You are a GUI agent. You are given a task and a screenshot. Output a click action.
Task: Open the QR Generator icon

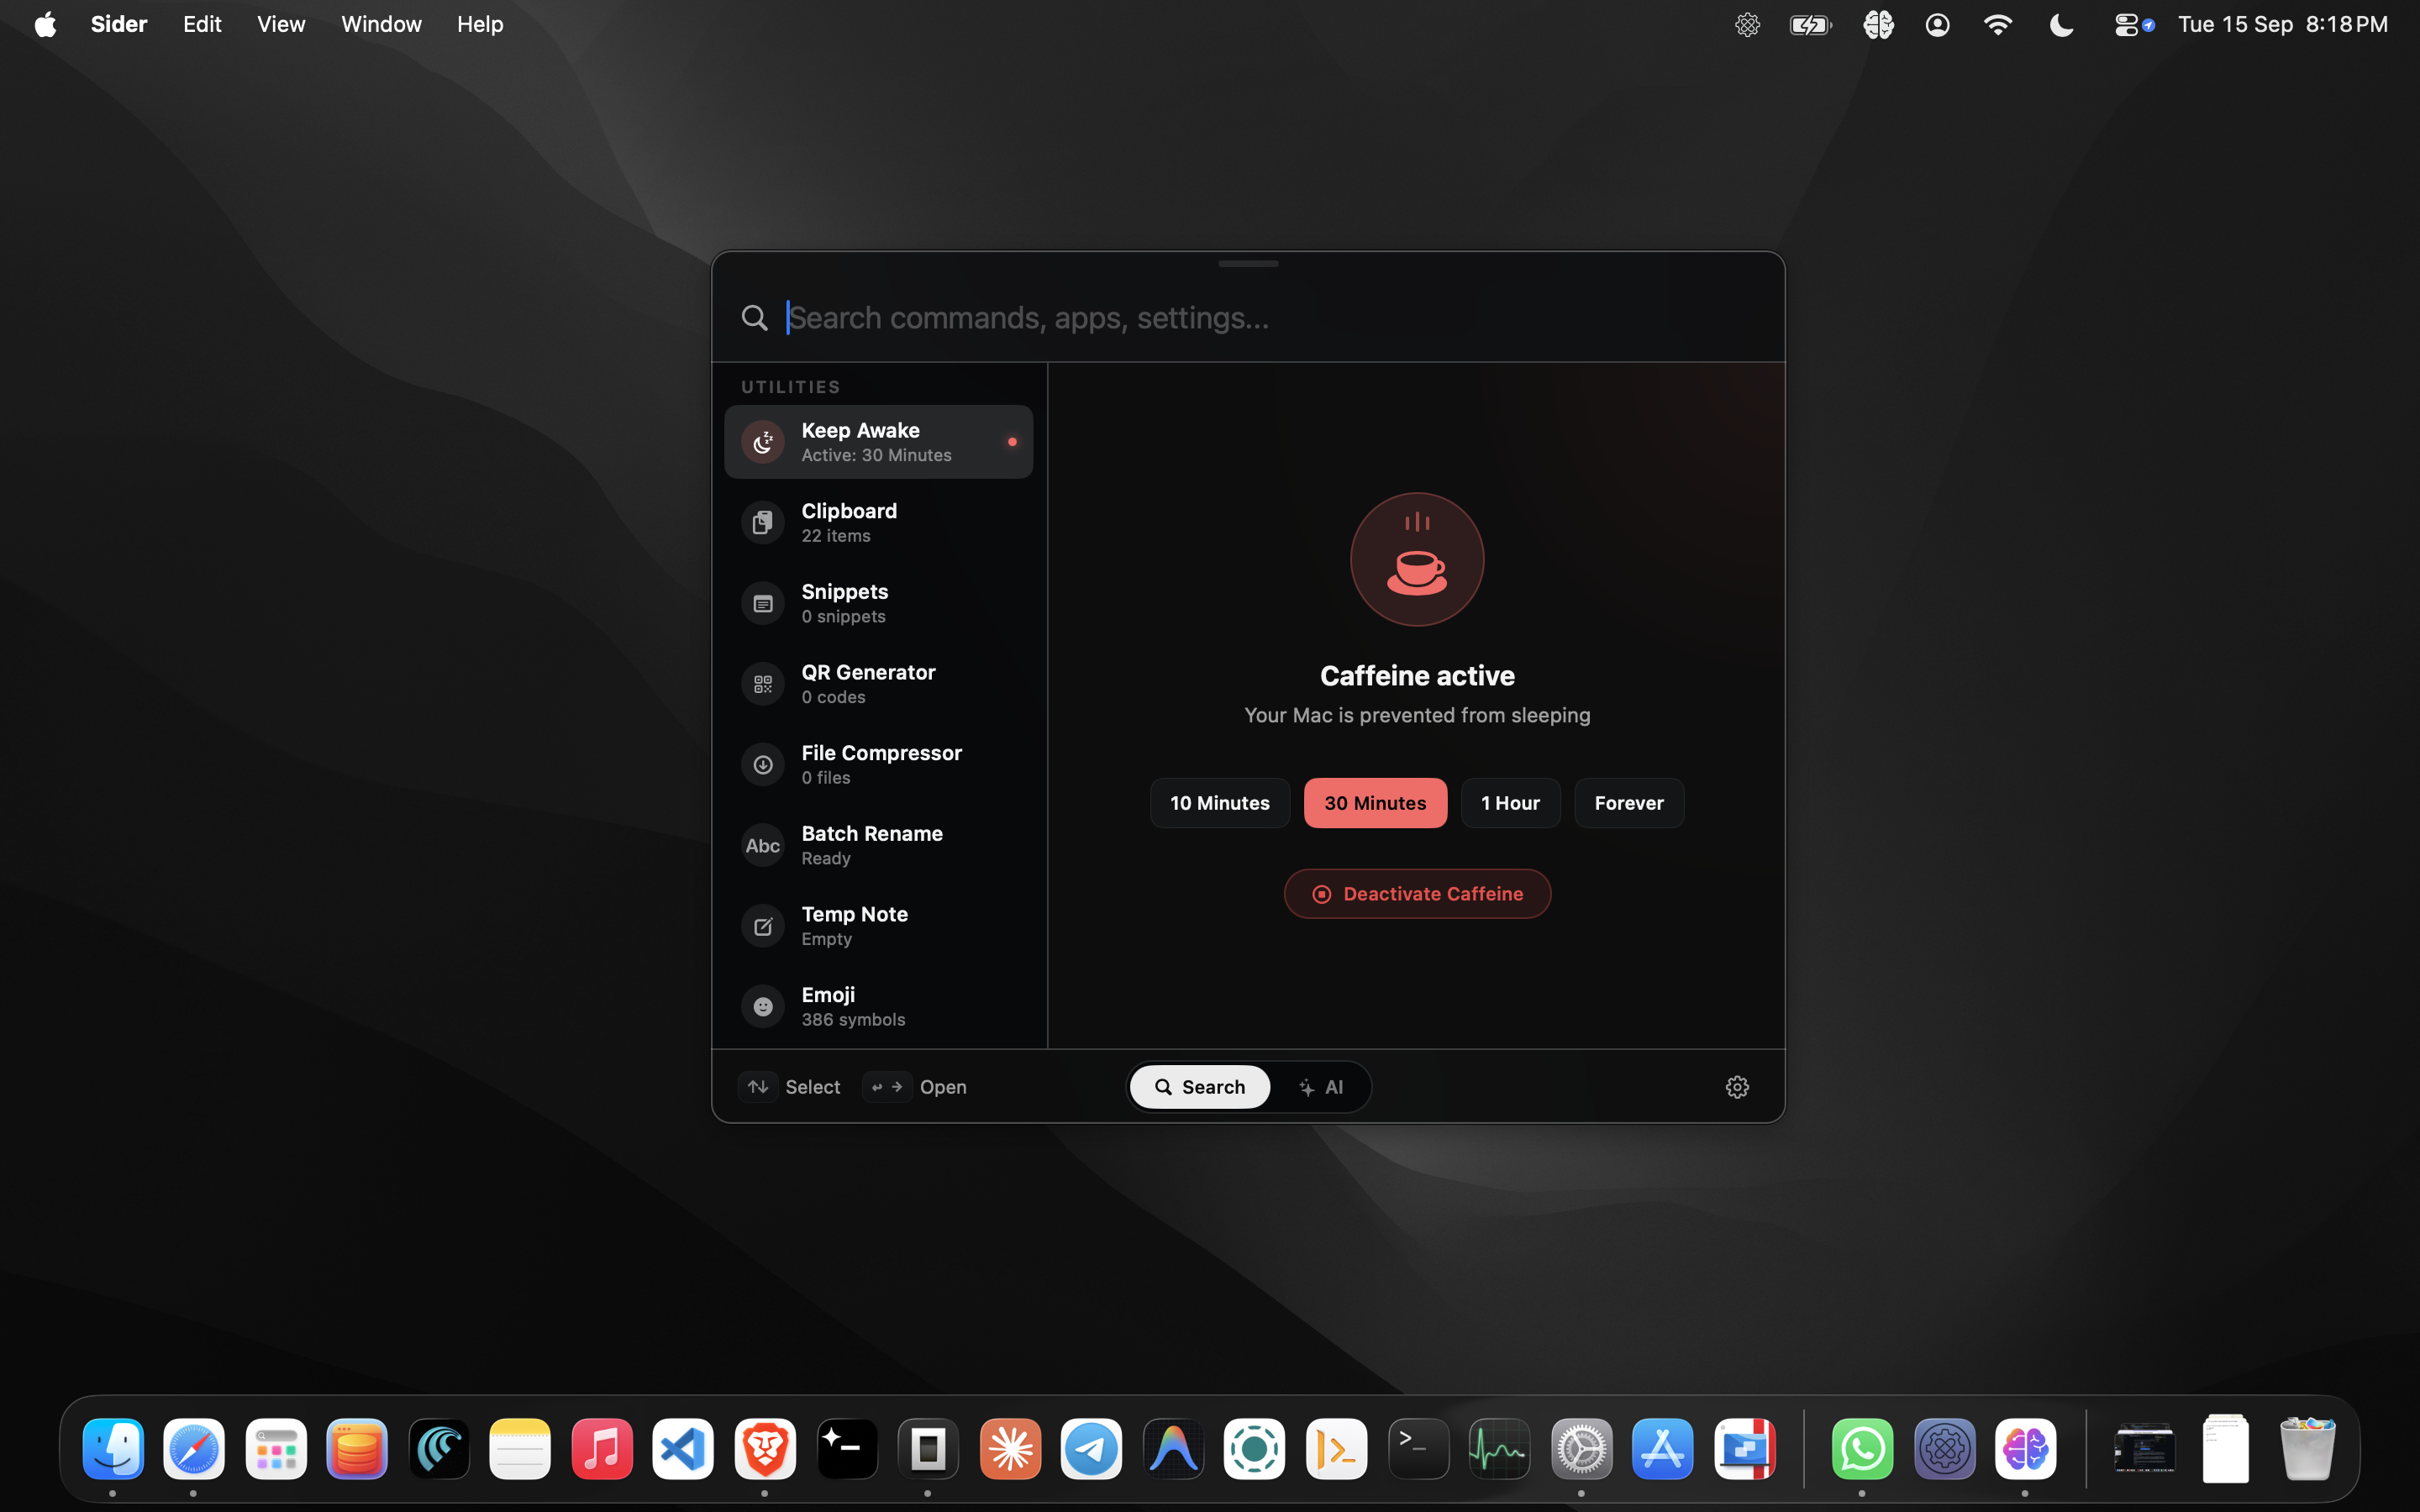[x=763, y=684]
